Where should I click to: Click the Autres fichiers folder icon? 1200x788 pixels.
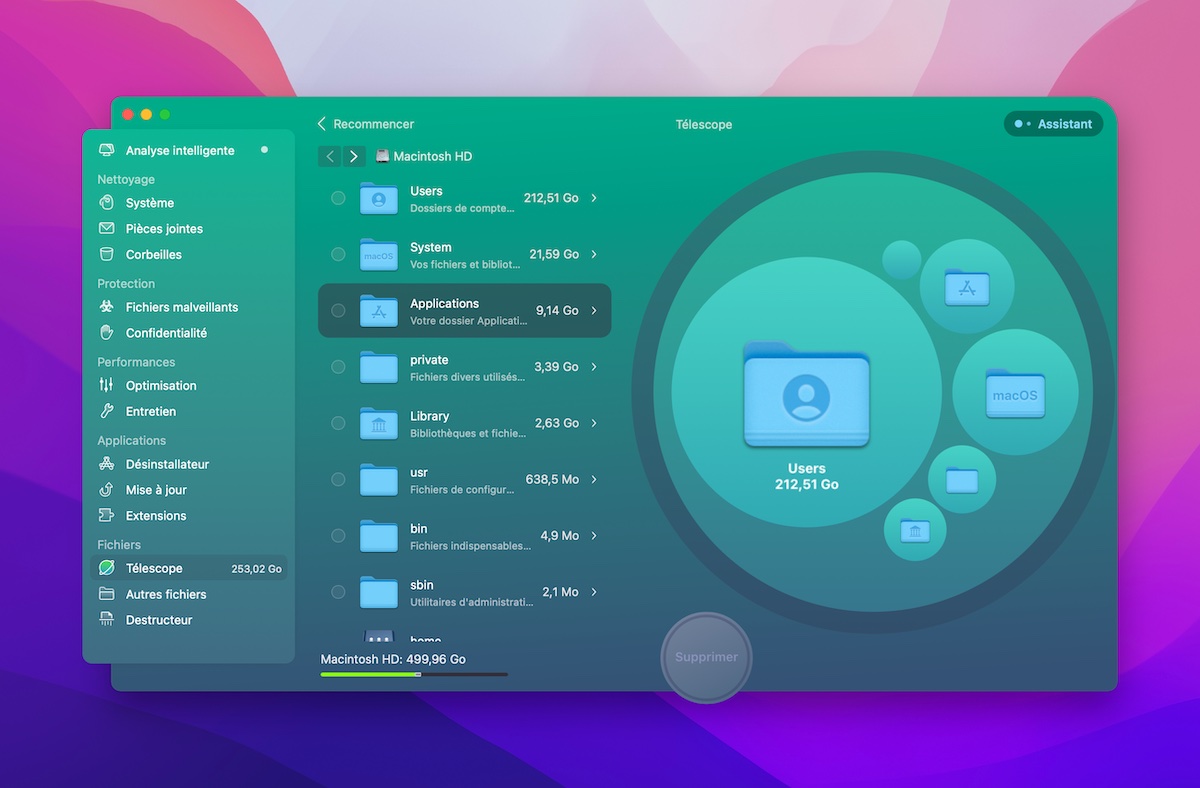(x=107, y=594)
